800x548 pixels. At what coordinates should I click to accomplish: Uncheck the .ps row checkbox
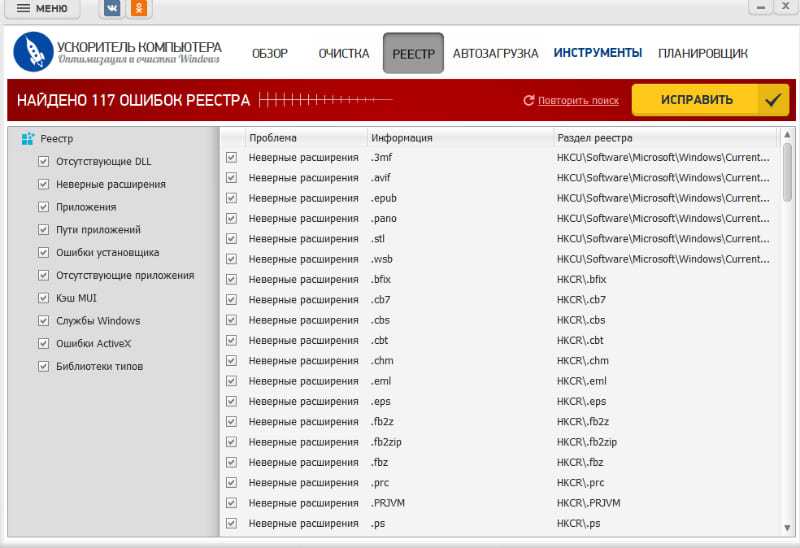pyautogui.click(x=232, y=524)
